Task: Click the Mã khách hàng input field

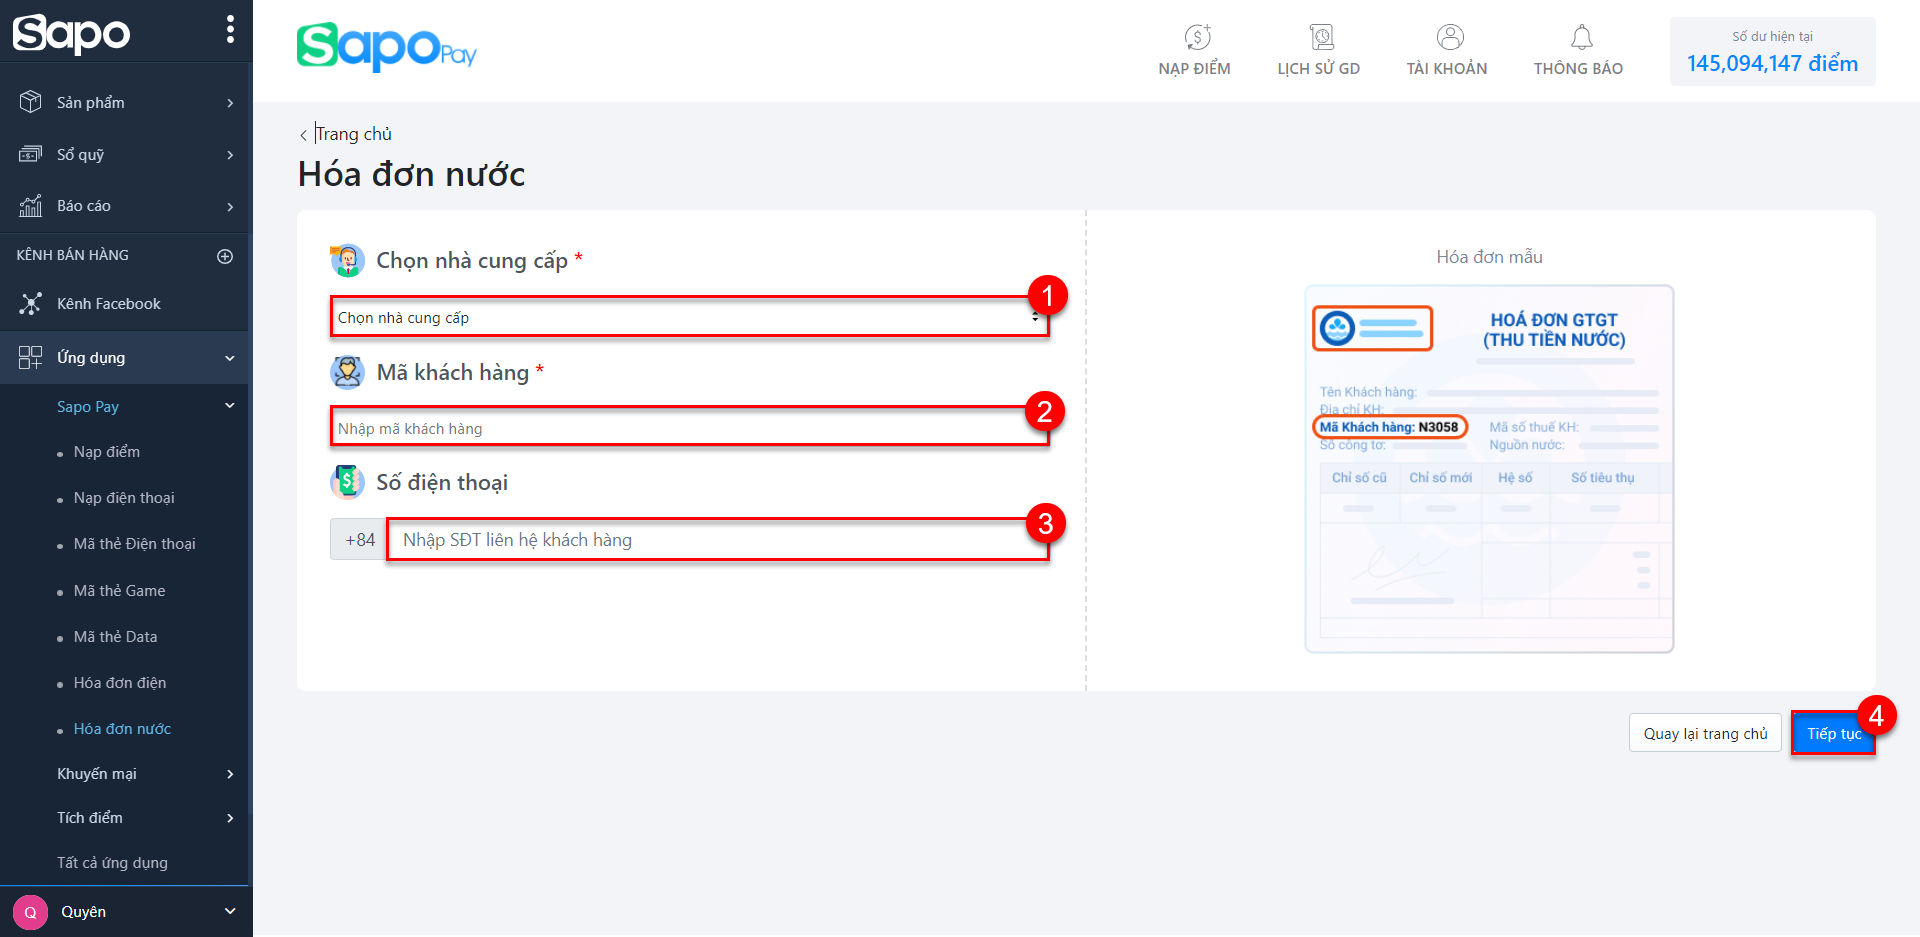Action: pyautogui.click(x=689, y=428)
